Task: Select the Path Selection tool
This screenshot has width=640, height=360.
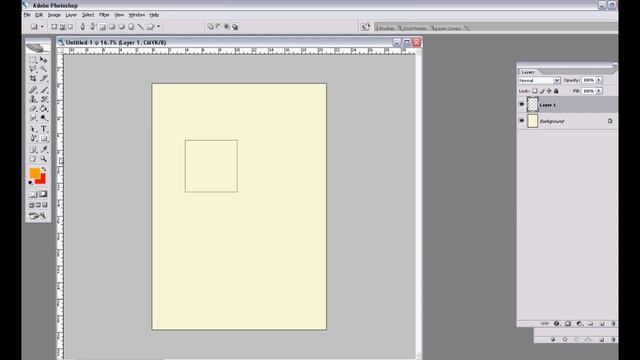Action: tap(33, 129)
